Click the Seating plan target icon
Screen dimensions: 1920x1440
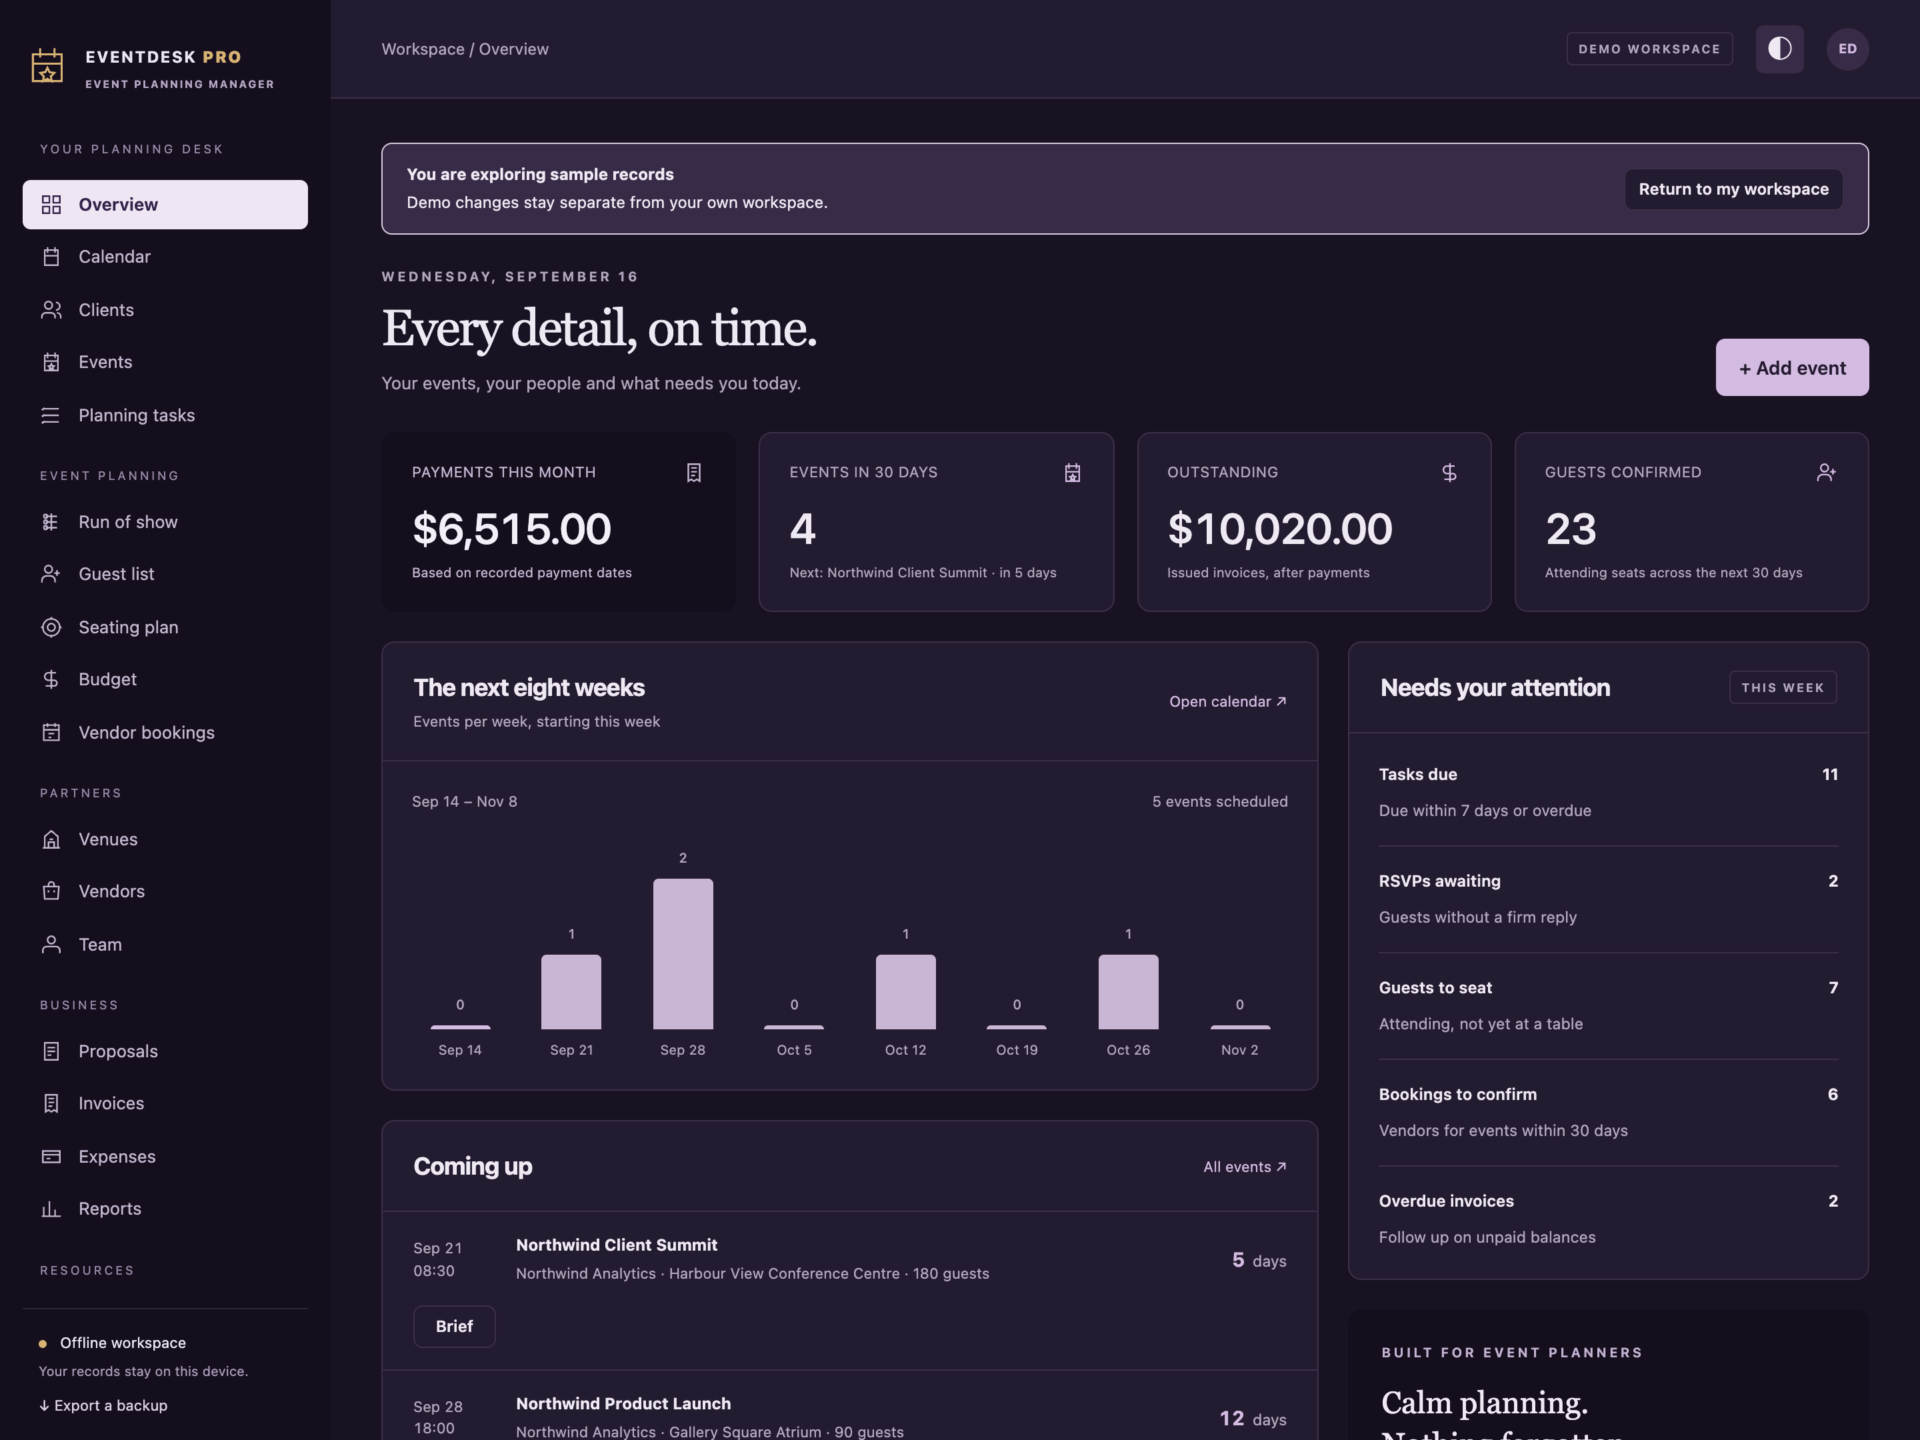coord(51,627)
